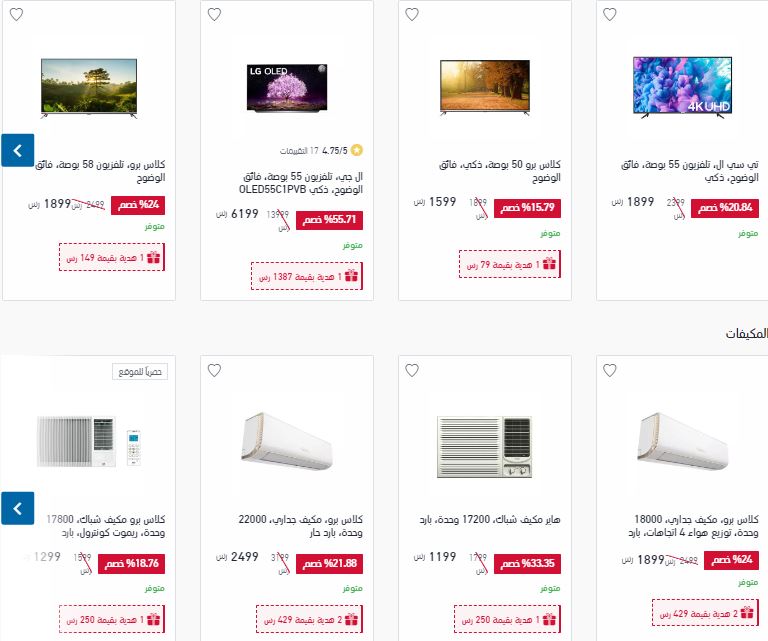Open Haier window AC 17200 title link

pyautogui.click(x=490, y=519)
